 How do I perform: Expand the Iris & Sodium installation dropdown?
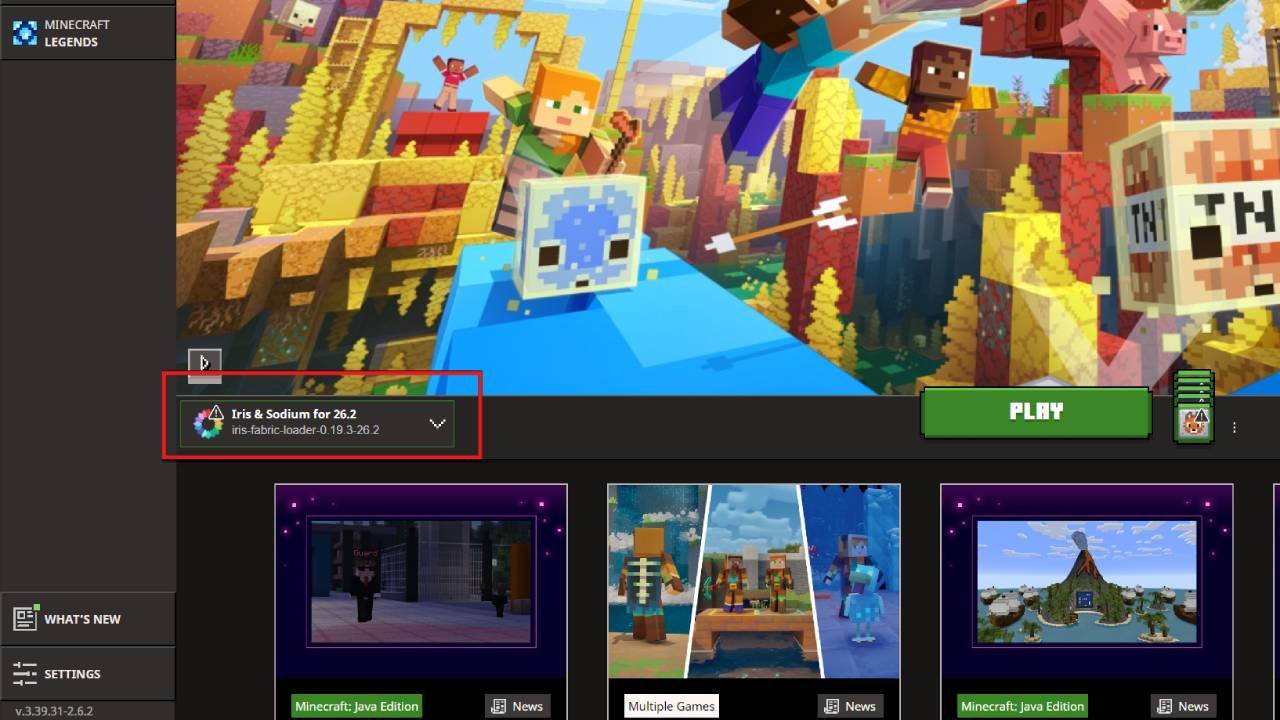tap(317, 423)
